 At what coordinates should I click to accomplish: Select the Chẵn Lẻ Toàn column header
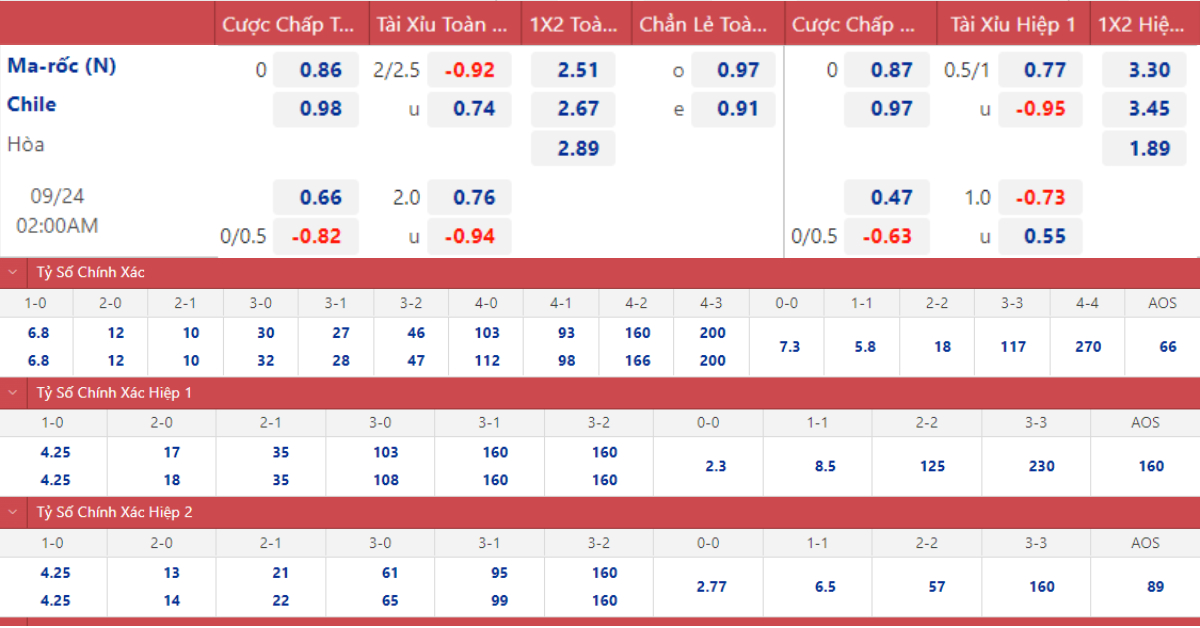pyautogui.click(x=706, y=24)
